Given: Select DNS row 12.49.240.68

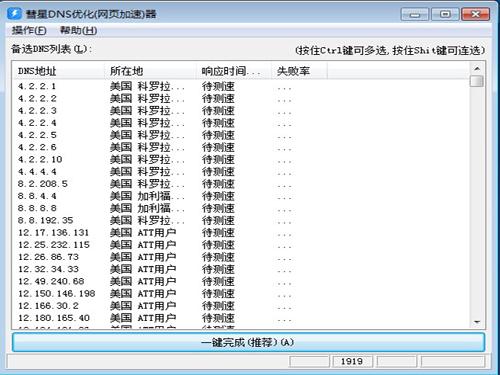Looking at the screenshot, I should click(241, 281).
